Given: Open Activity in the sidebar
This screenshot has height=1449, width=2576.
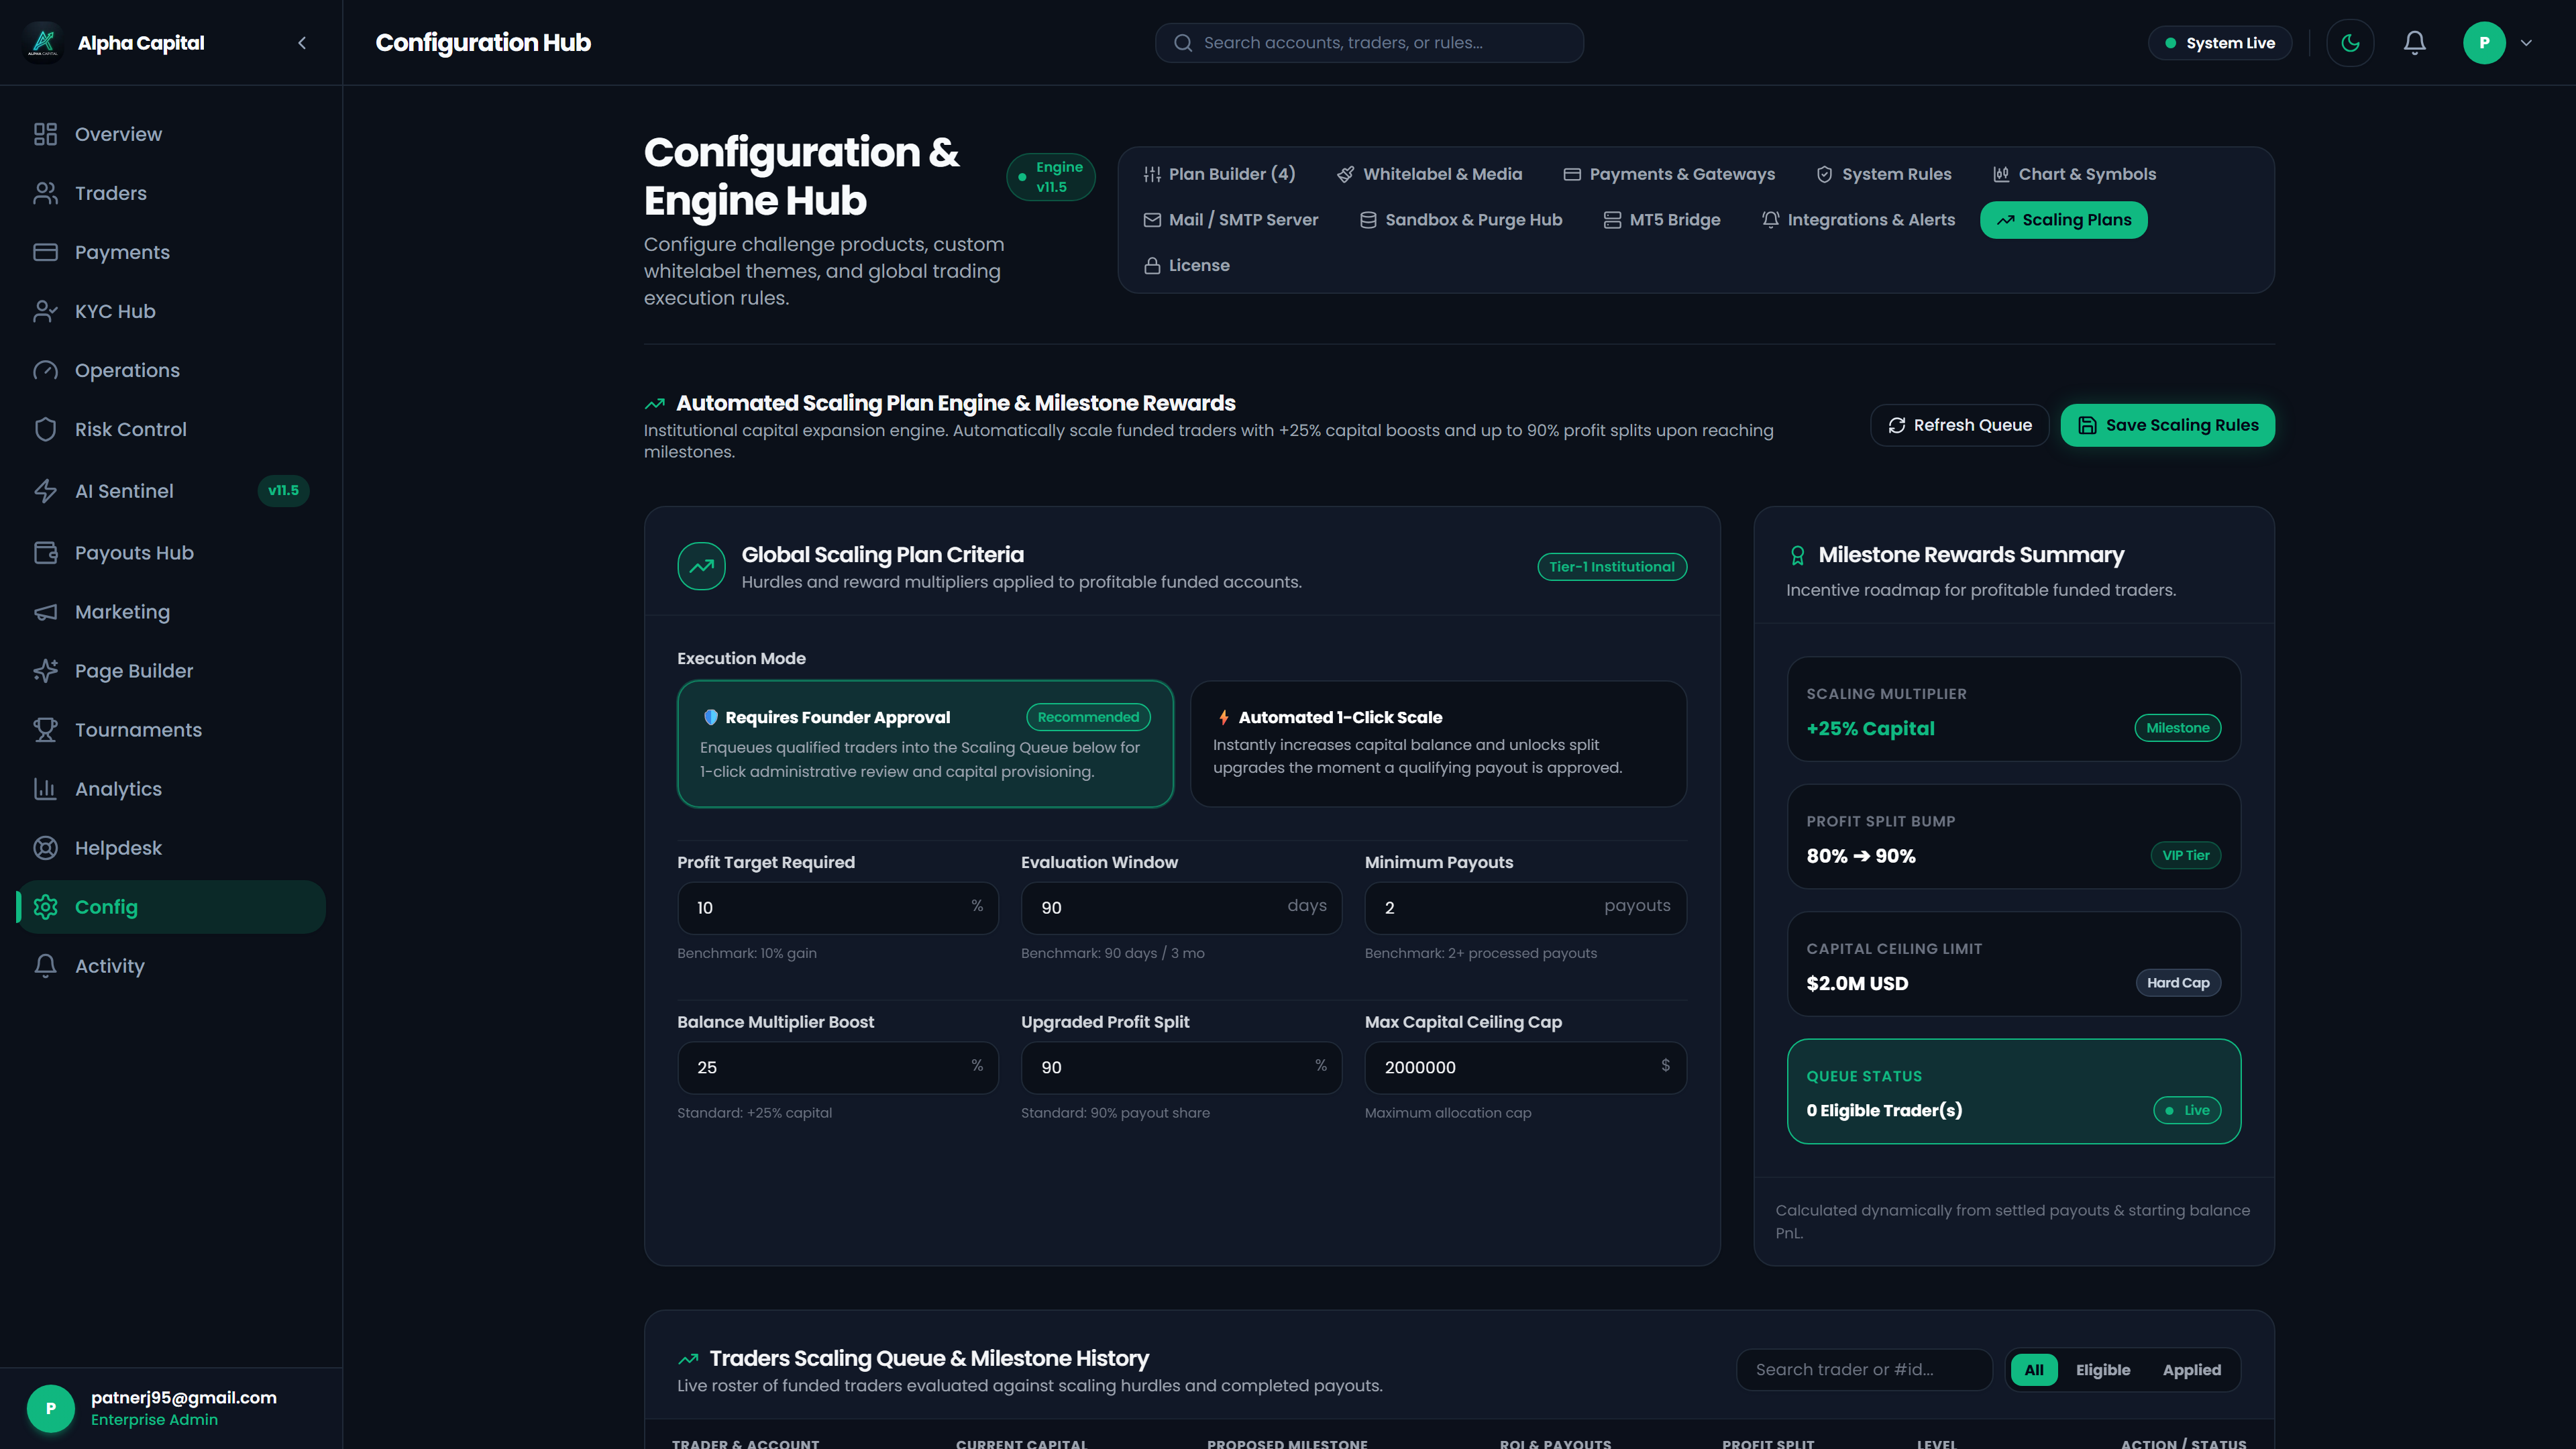Looking at the screenshot, I should (x=171, y=966).
